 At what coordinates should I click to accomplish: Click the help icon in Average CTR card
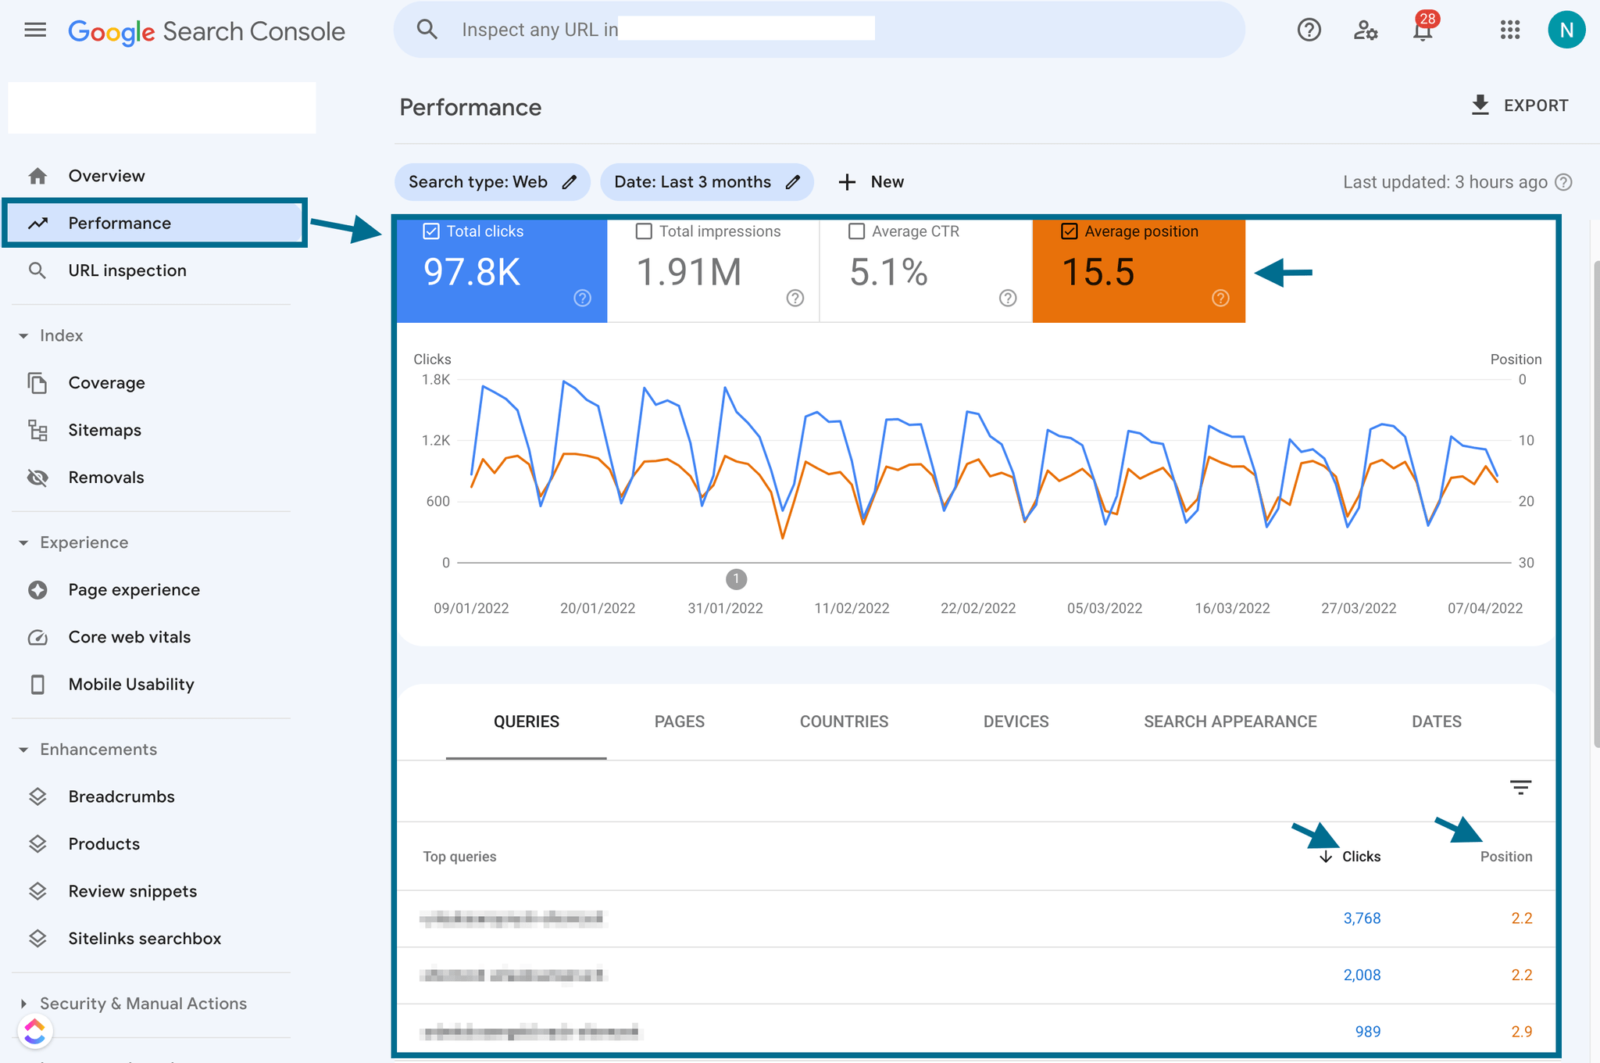pos(1007,298)
